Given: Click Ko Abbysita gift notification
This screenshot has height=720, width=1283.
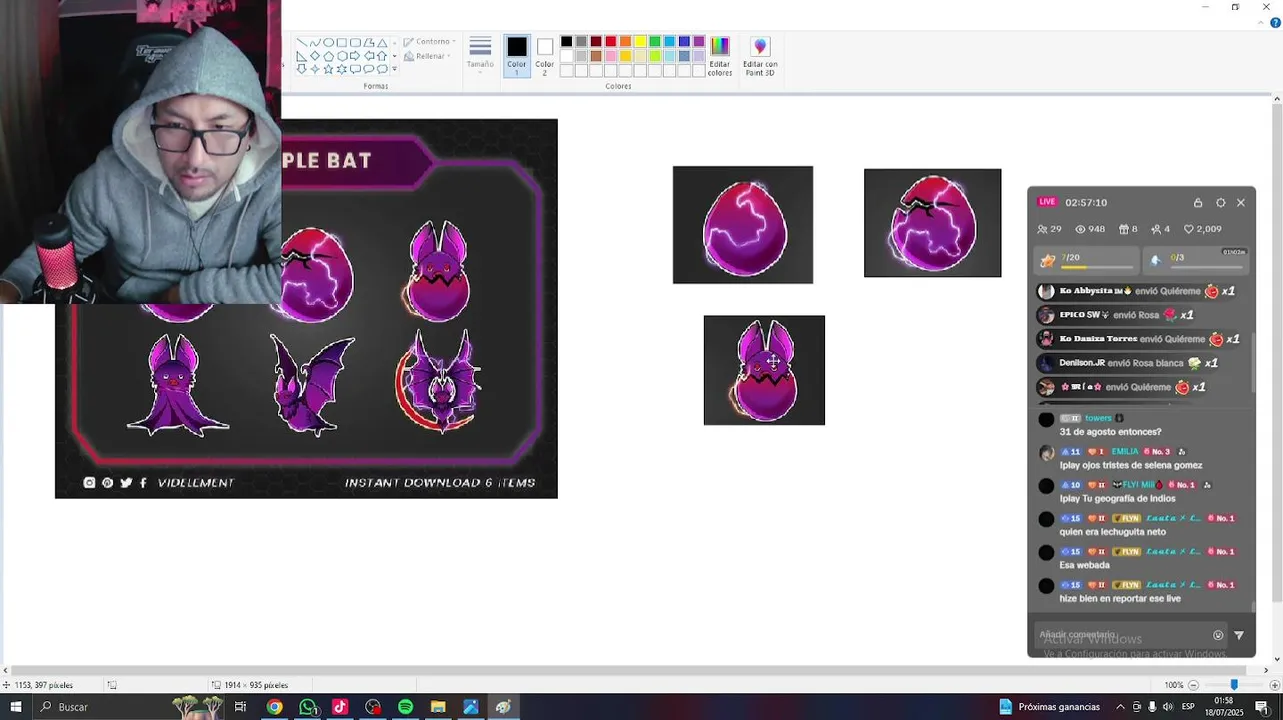Looking at the screenshot, I should coord(1136,291).
